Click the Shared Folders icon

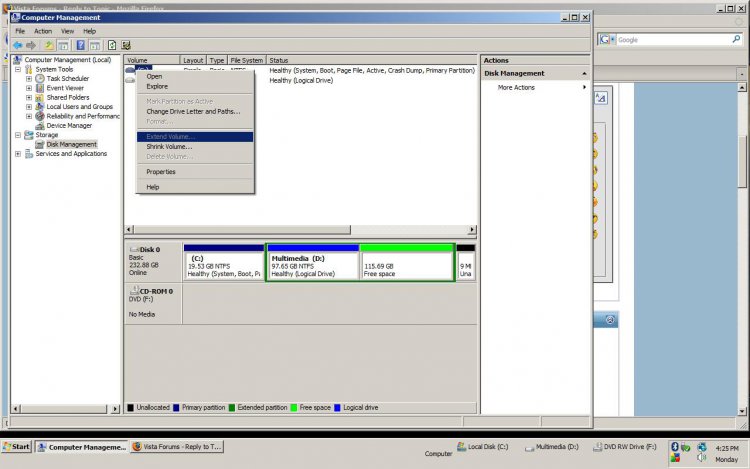pos(40,98)
